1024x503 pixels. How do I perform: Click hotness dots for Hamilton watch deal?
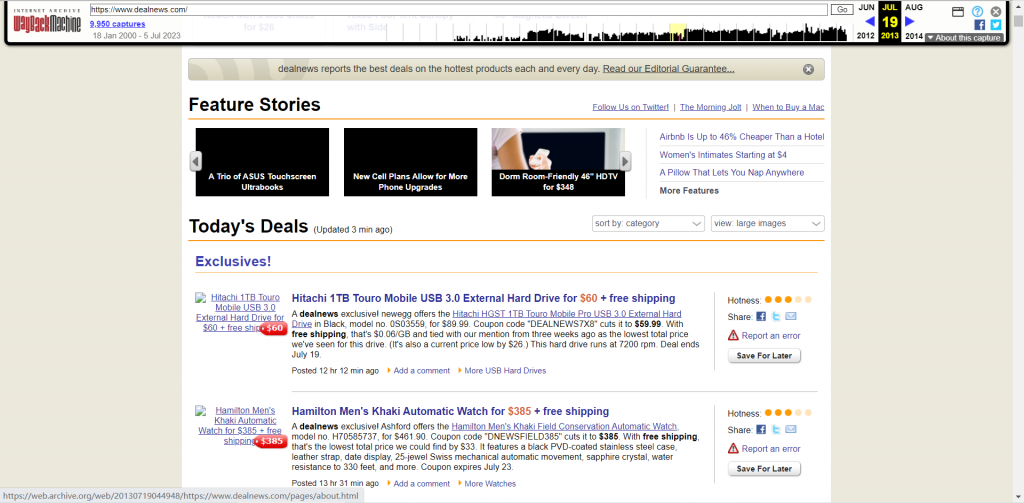click(788, 413)
